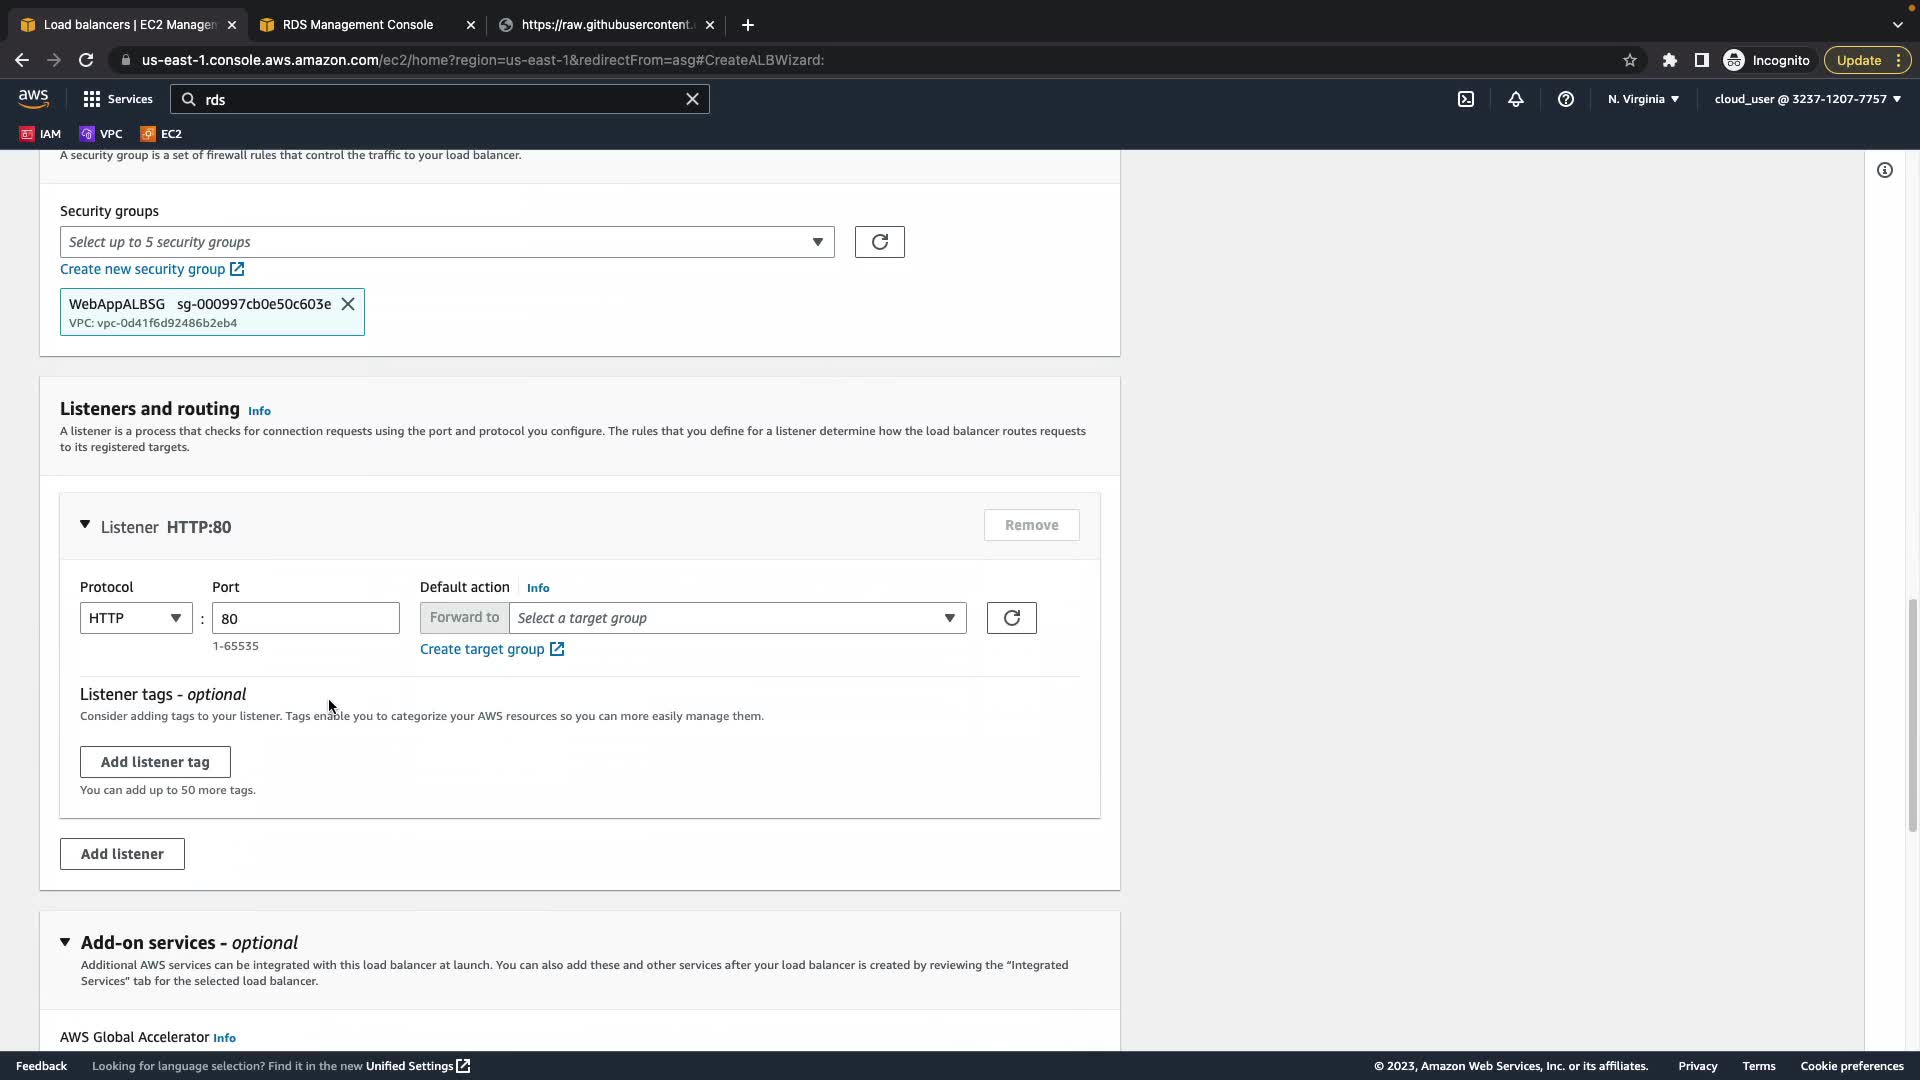Open the Select a target group dropdown
The image size is (1920, 1080).
[x=737, y=618]
